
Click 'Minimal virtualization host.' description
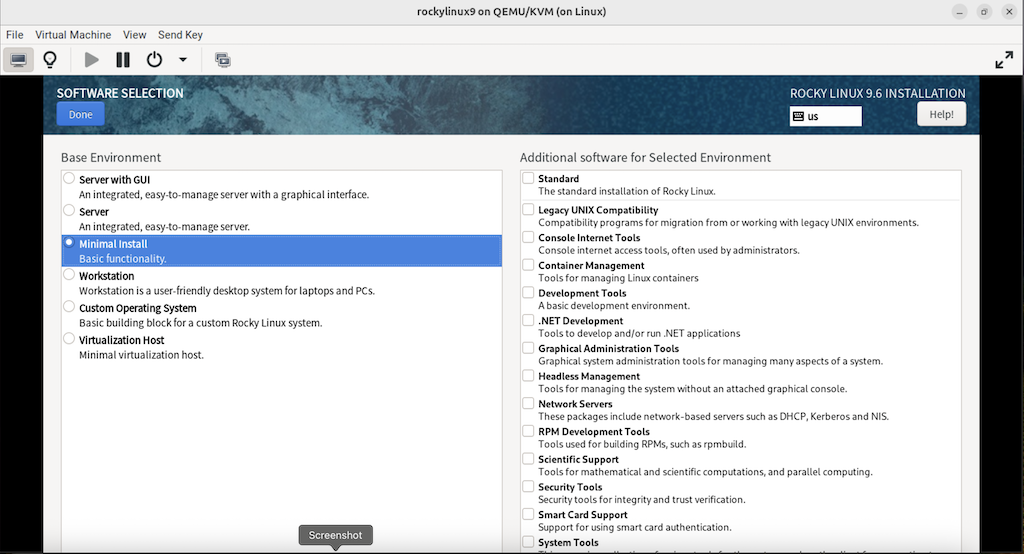tap(141, 355)
